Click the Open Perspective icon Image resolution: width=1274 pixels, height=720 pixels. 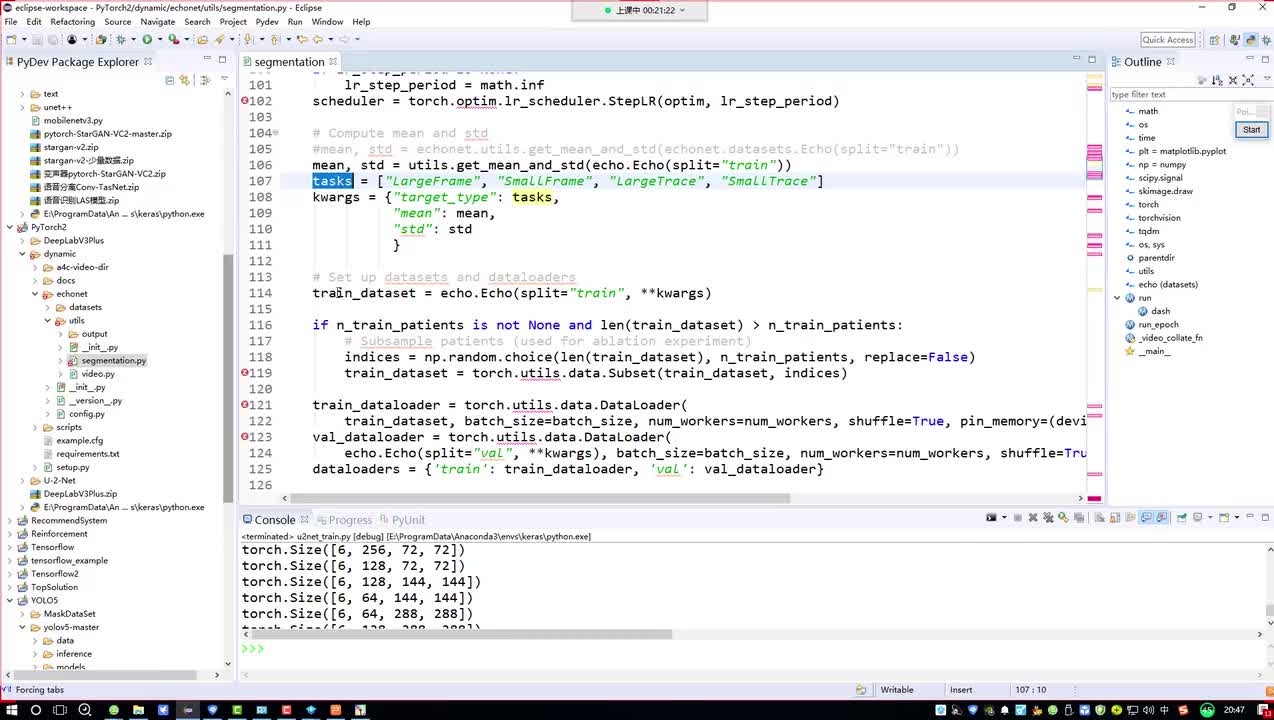pyautogui.click(x=1214, y=40)
